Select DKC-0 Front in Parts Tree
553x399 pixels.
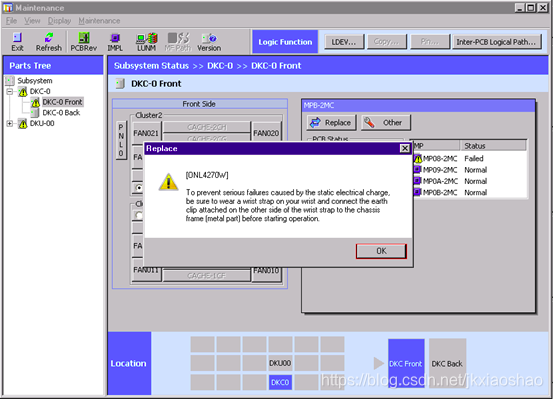tap(62, 102)
